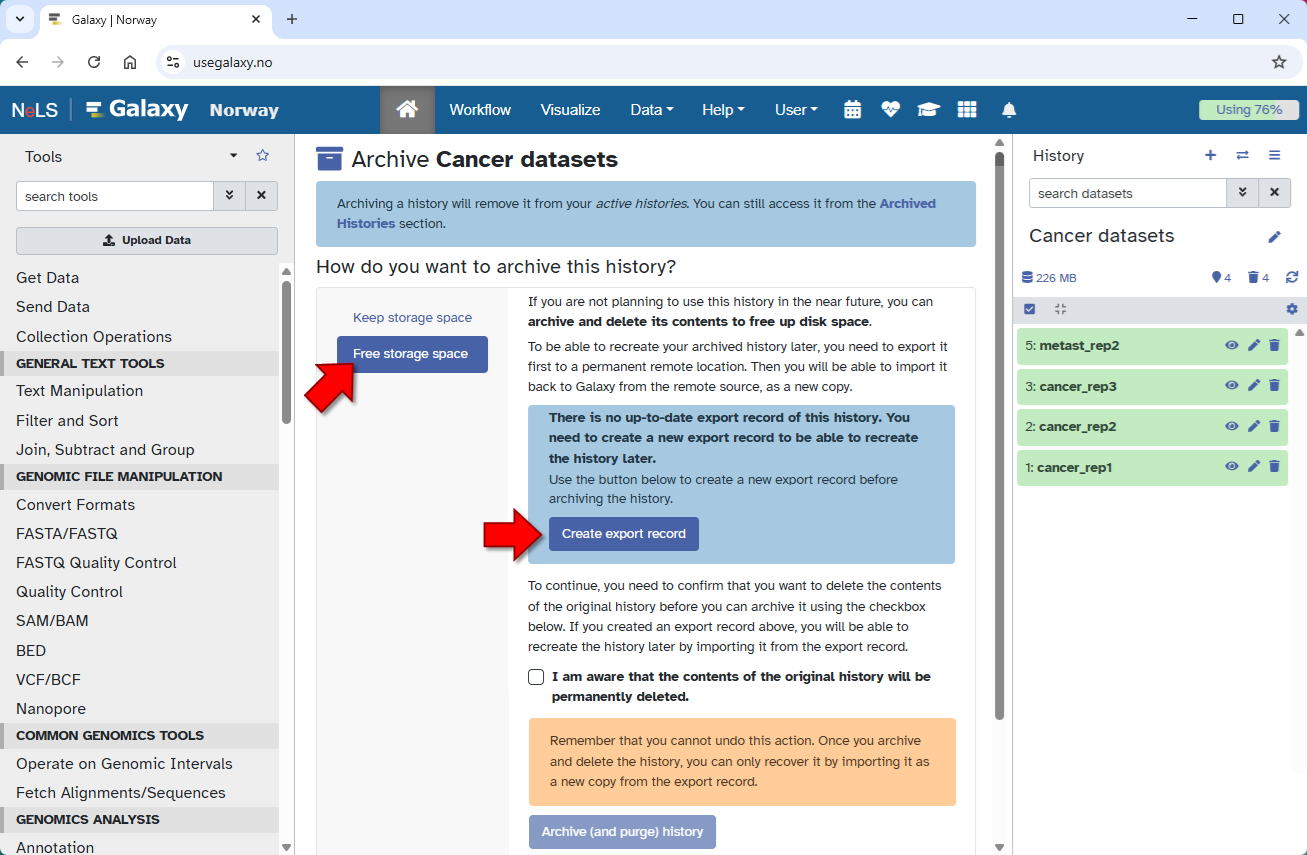Toggle the select-all datasets checkbox in history
Image resolution: width=1307 pixels, height=855 pixels.
(1030, 309)
